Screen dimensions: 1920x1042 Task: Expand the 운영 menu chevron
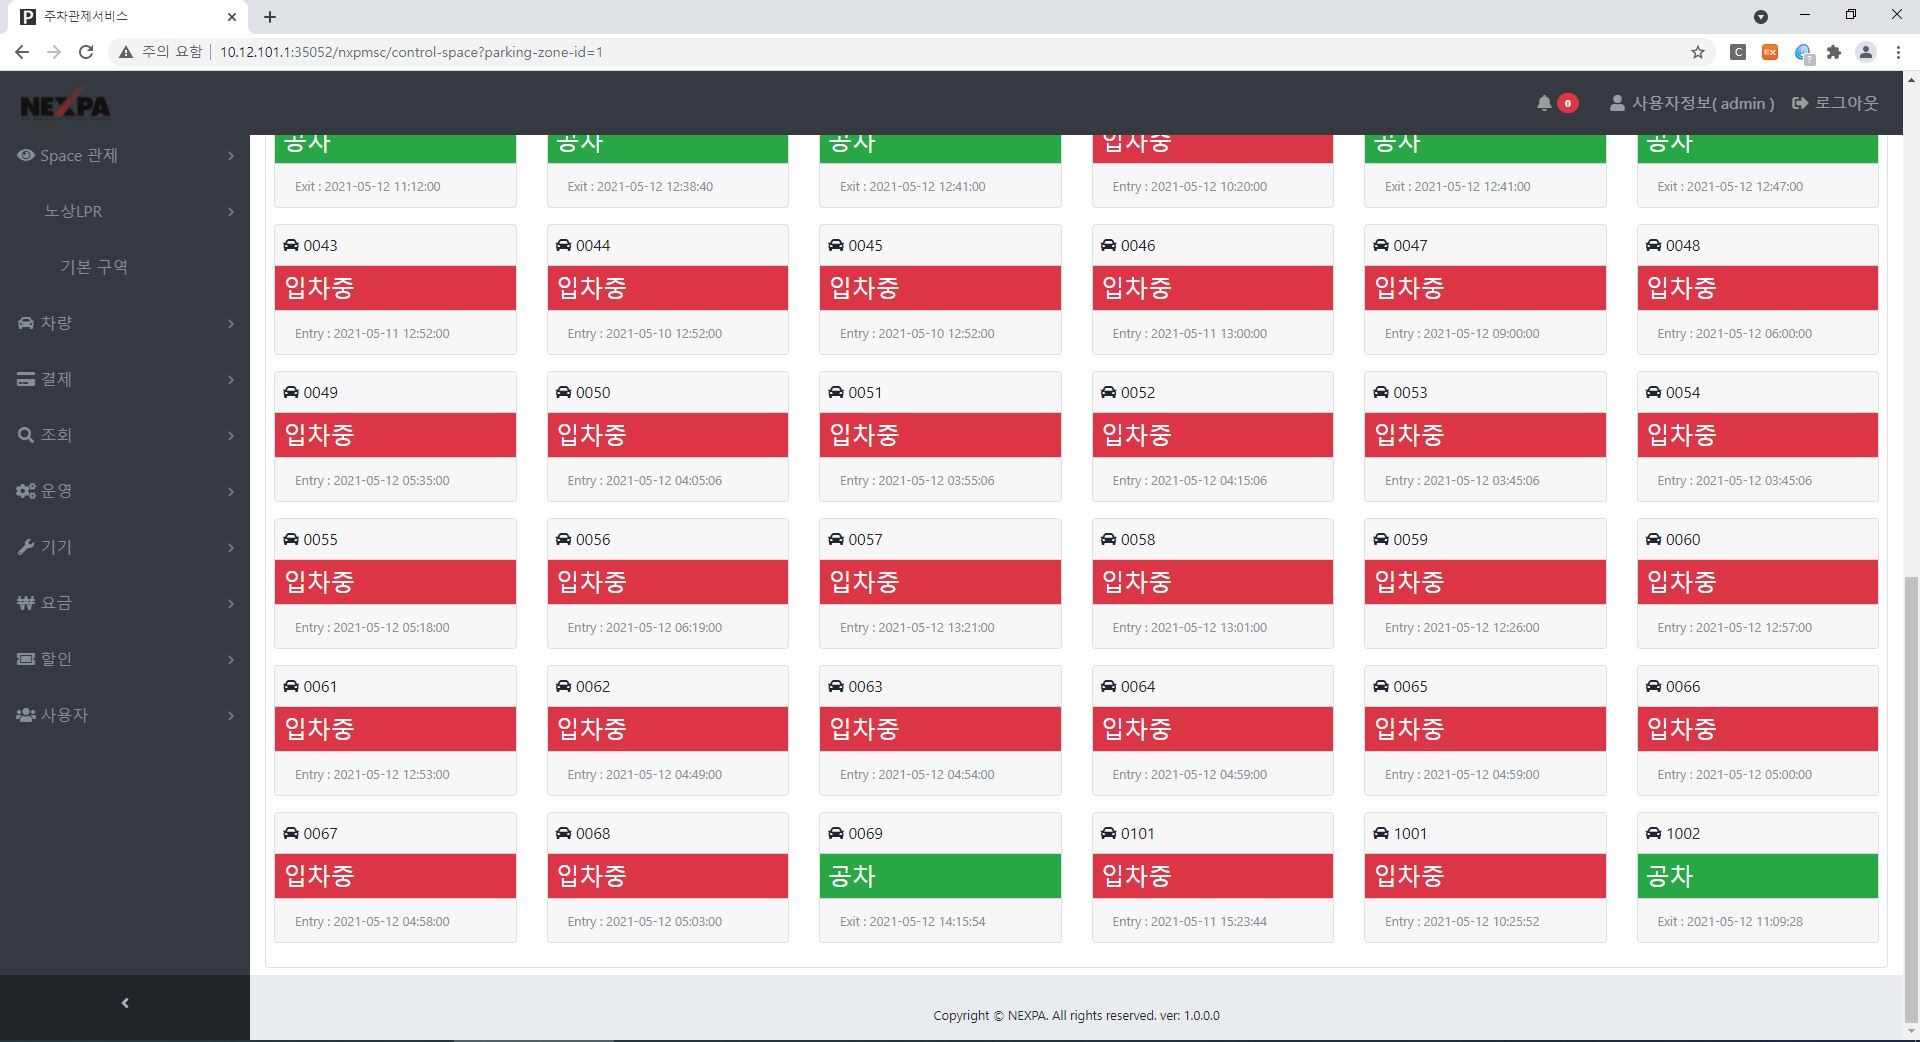click(231, 491)
